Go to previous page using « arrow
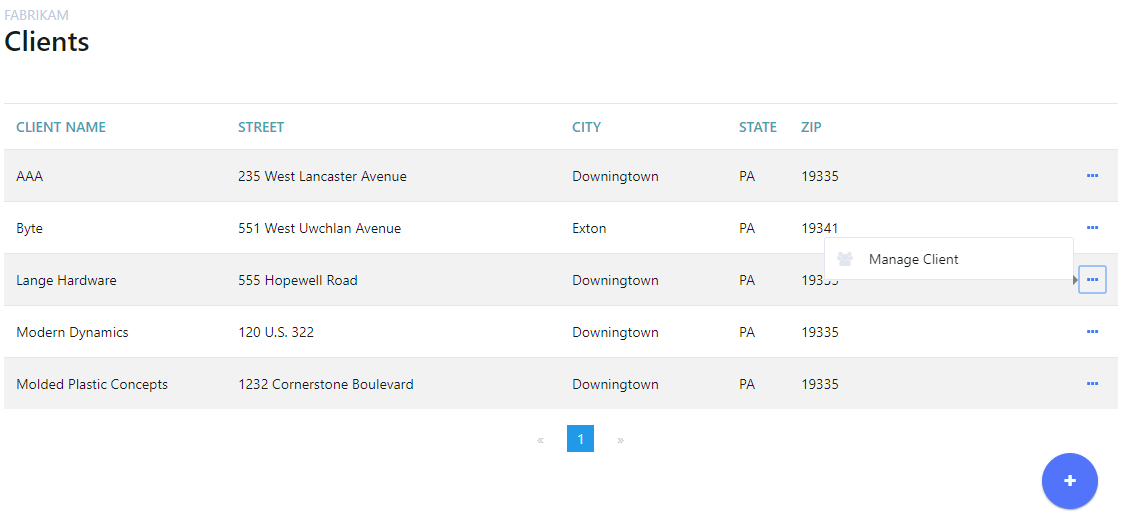Viewport: 1137px width, 515px height. [540, 439]
